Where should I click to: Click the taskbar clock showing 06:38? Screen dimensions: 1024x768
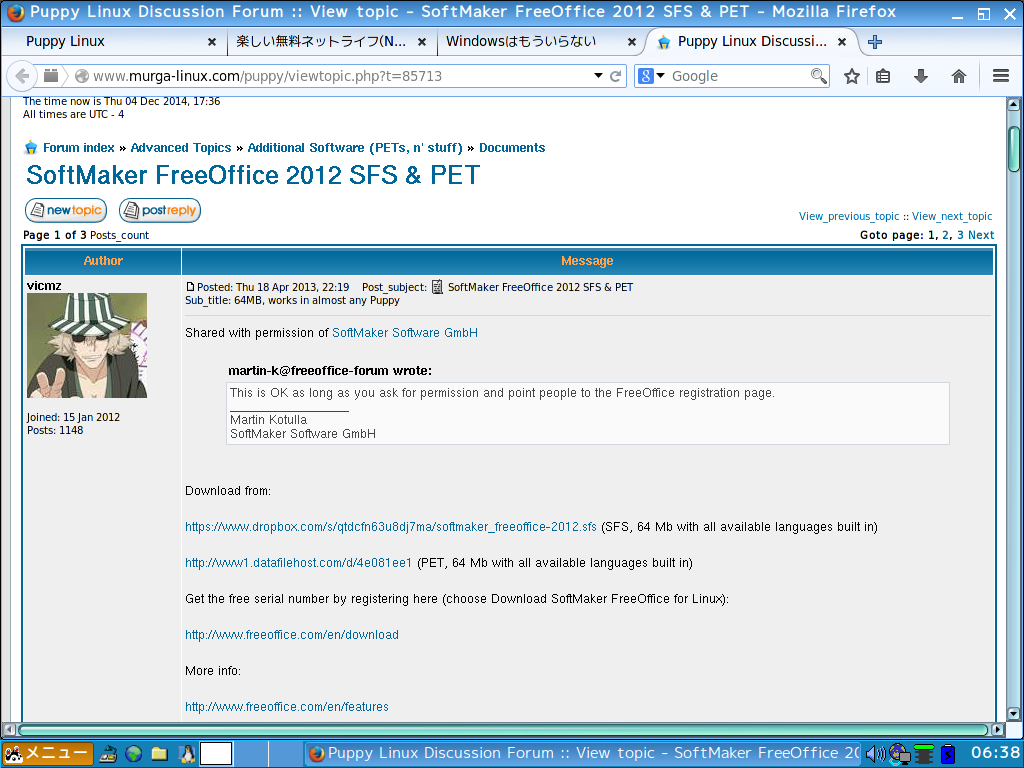(x=995, y=753)
